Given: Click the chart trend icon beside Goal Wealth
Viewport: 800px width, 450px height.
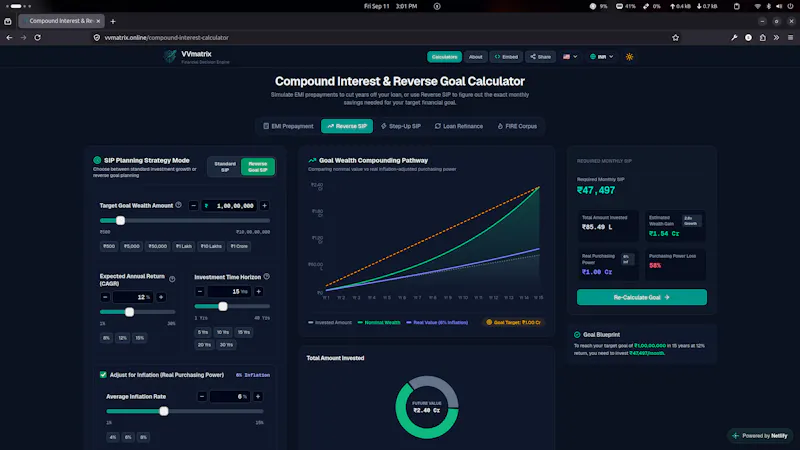Looking at the screenshot, I should (x=312, y=160).
